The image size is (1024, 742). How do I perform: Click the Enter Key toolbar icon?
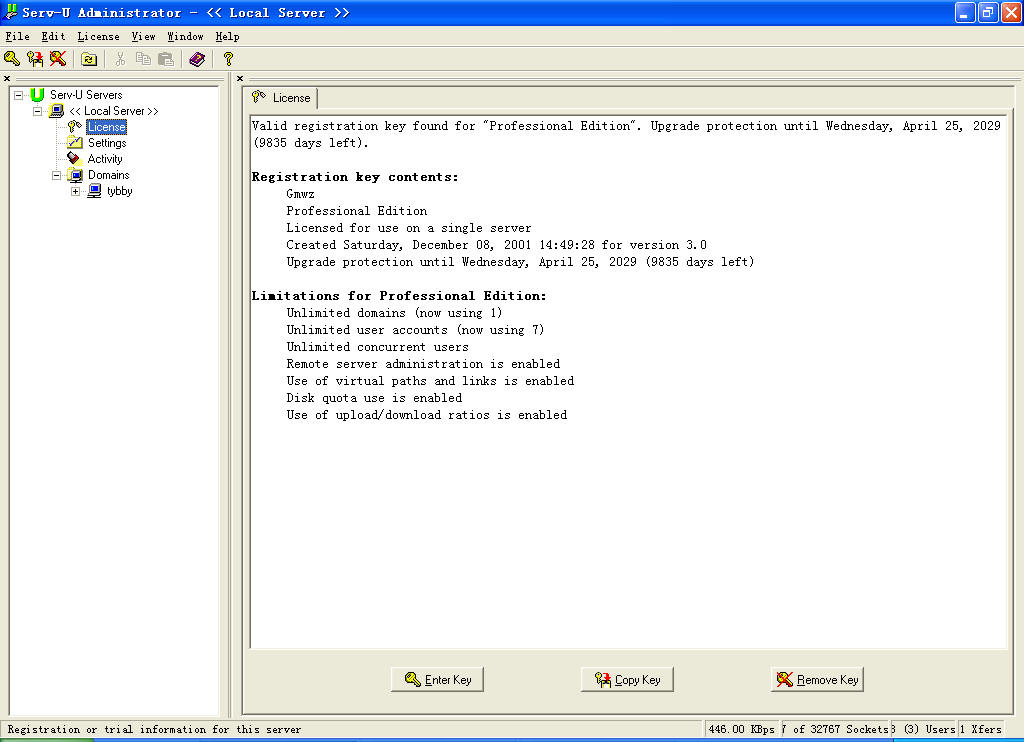tap(11, 59)
